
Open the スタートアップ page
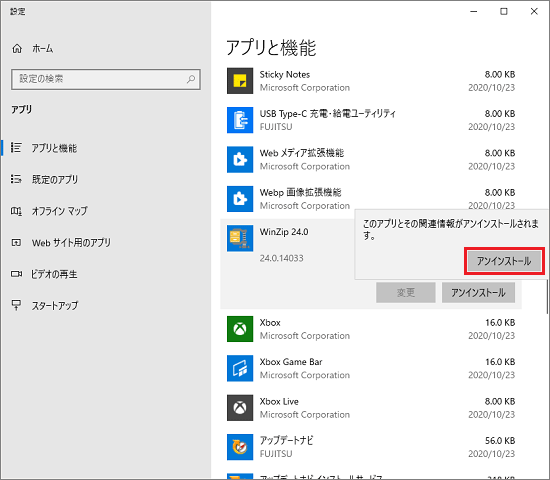(x=55, y=306)
